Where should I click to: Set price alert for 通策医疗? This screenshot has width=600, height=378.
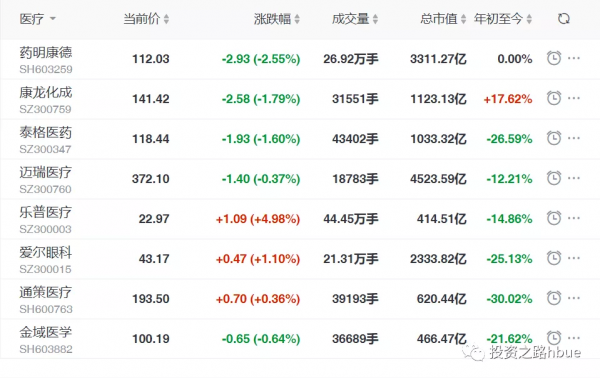[554, 298]
